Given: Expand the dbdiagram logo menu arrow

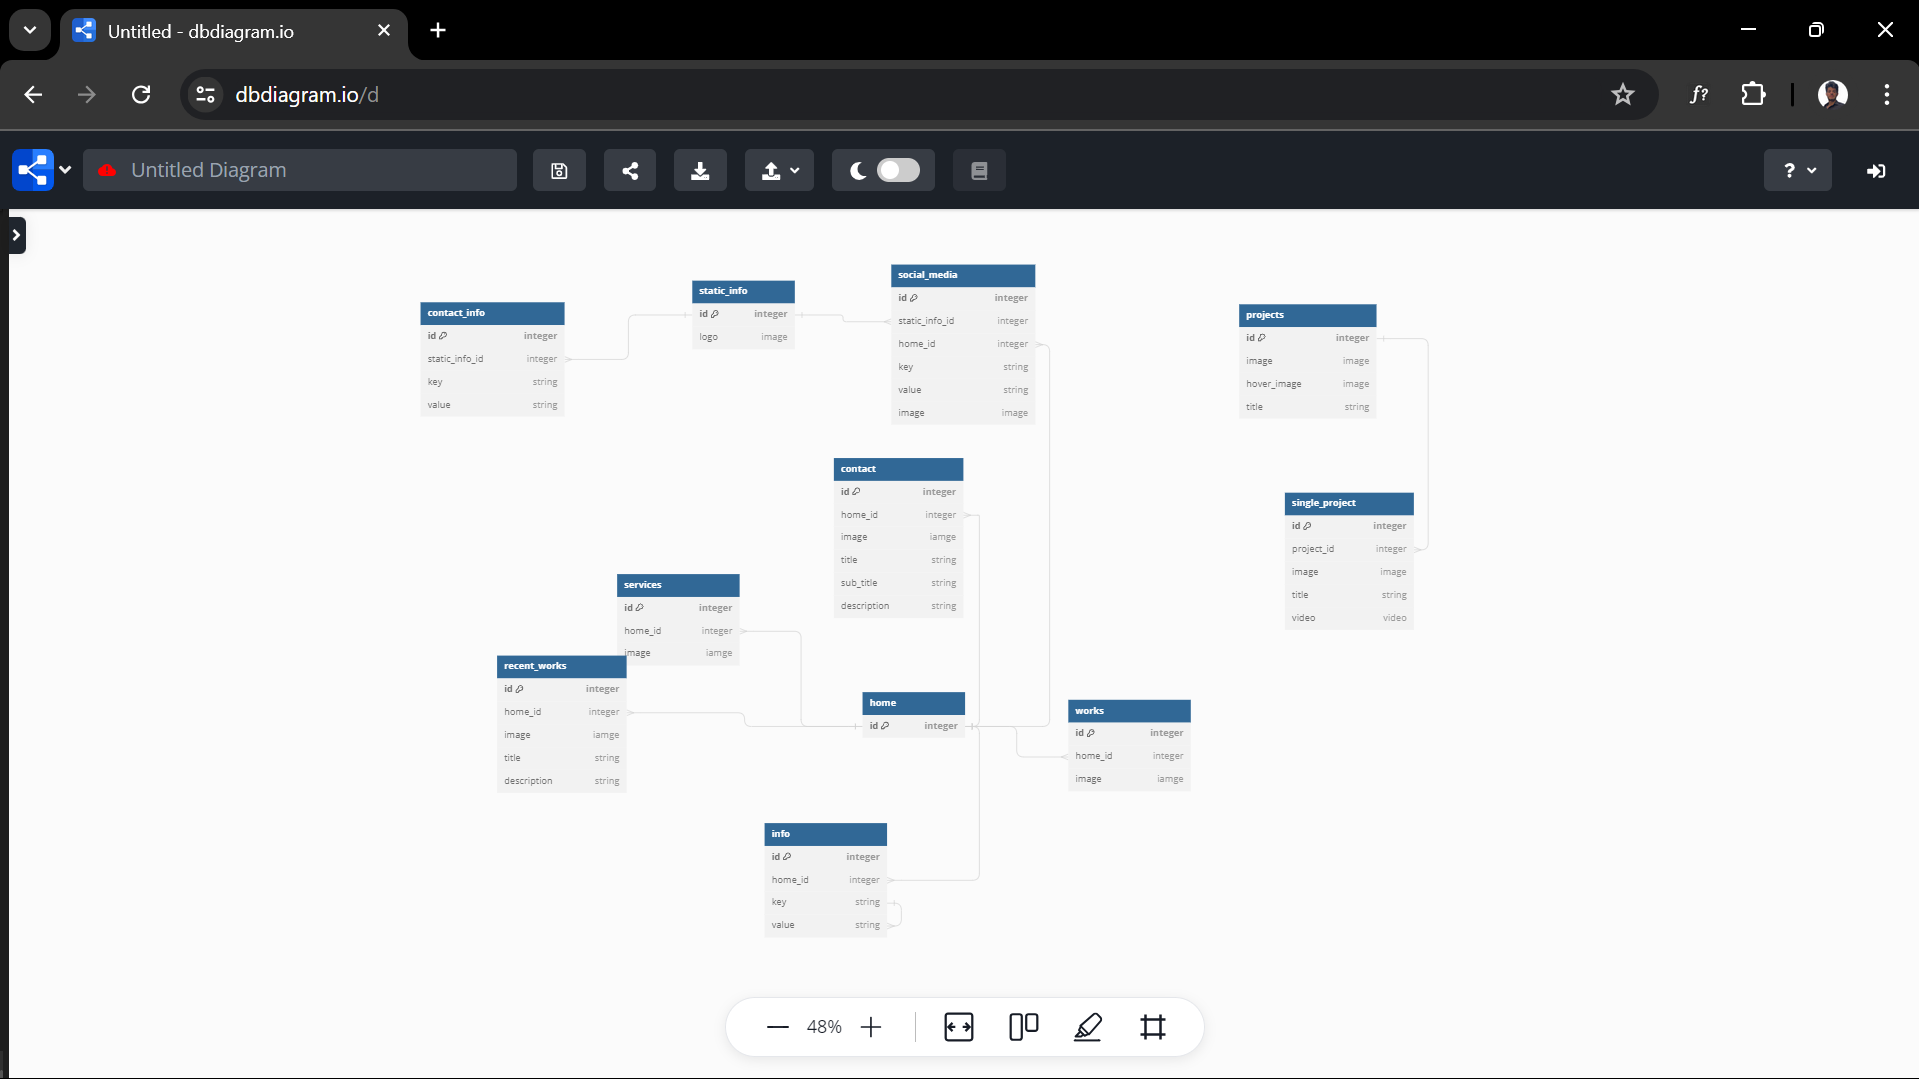Looking at the screenshot, I should coord(65,170).
